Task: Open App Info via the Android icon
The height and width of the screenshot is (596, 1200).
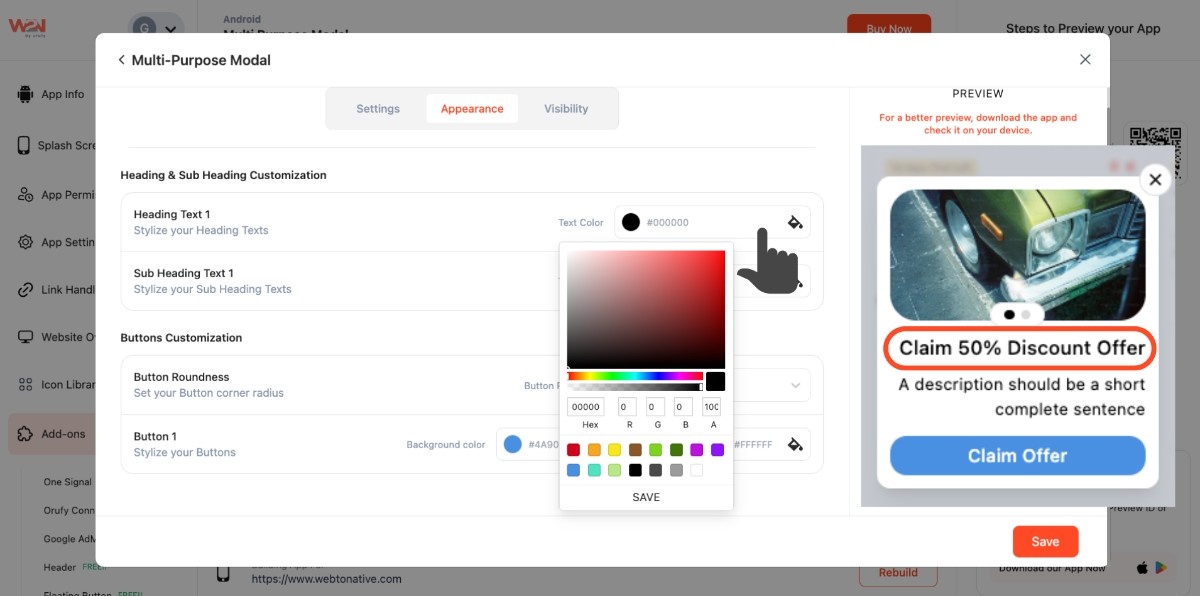Action: pos(25,94)
